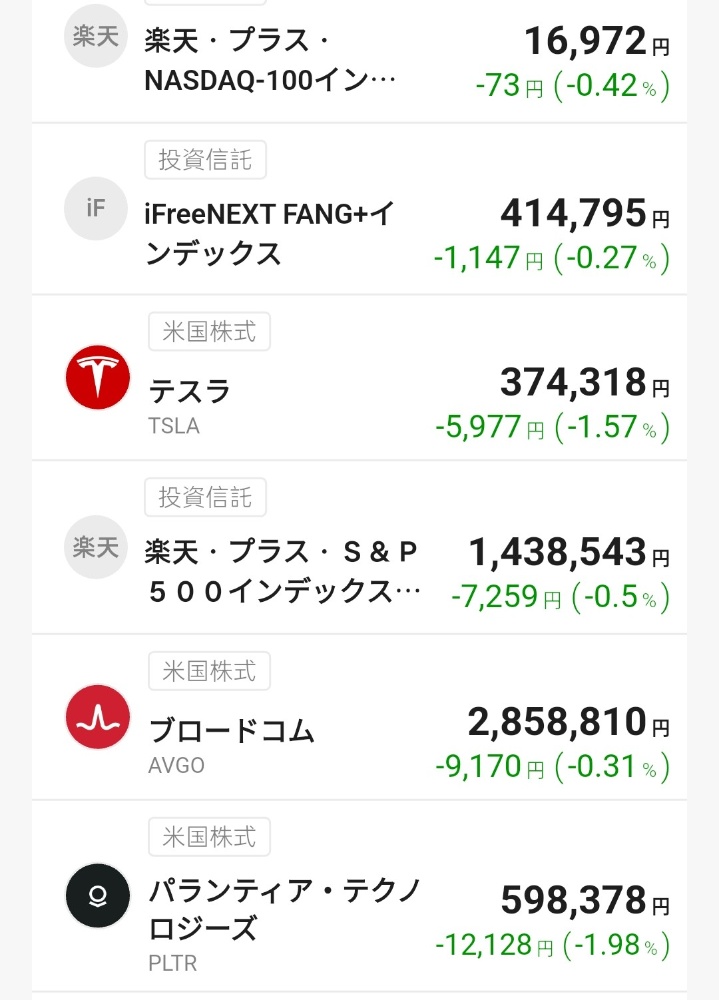Open the ブロードコム holding name
Screen dimensions: 719x1000
click(x=232, y=730)
